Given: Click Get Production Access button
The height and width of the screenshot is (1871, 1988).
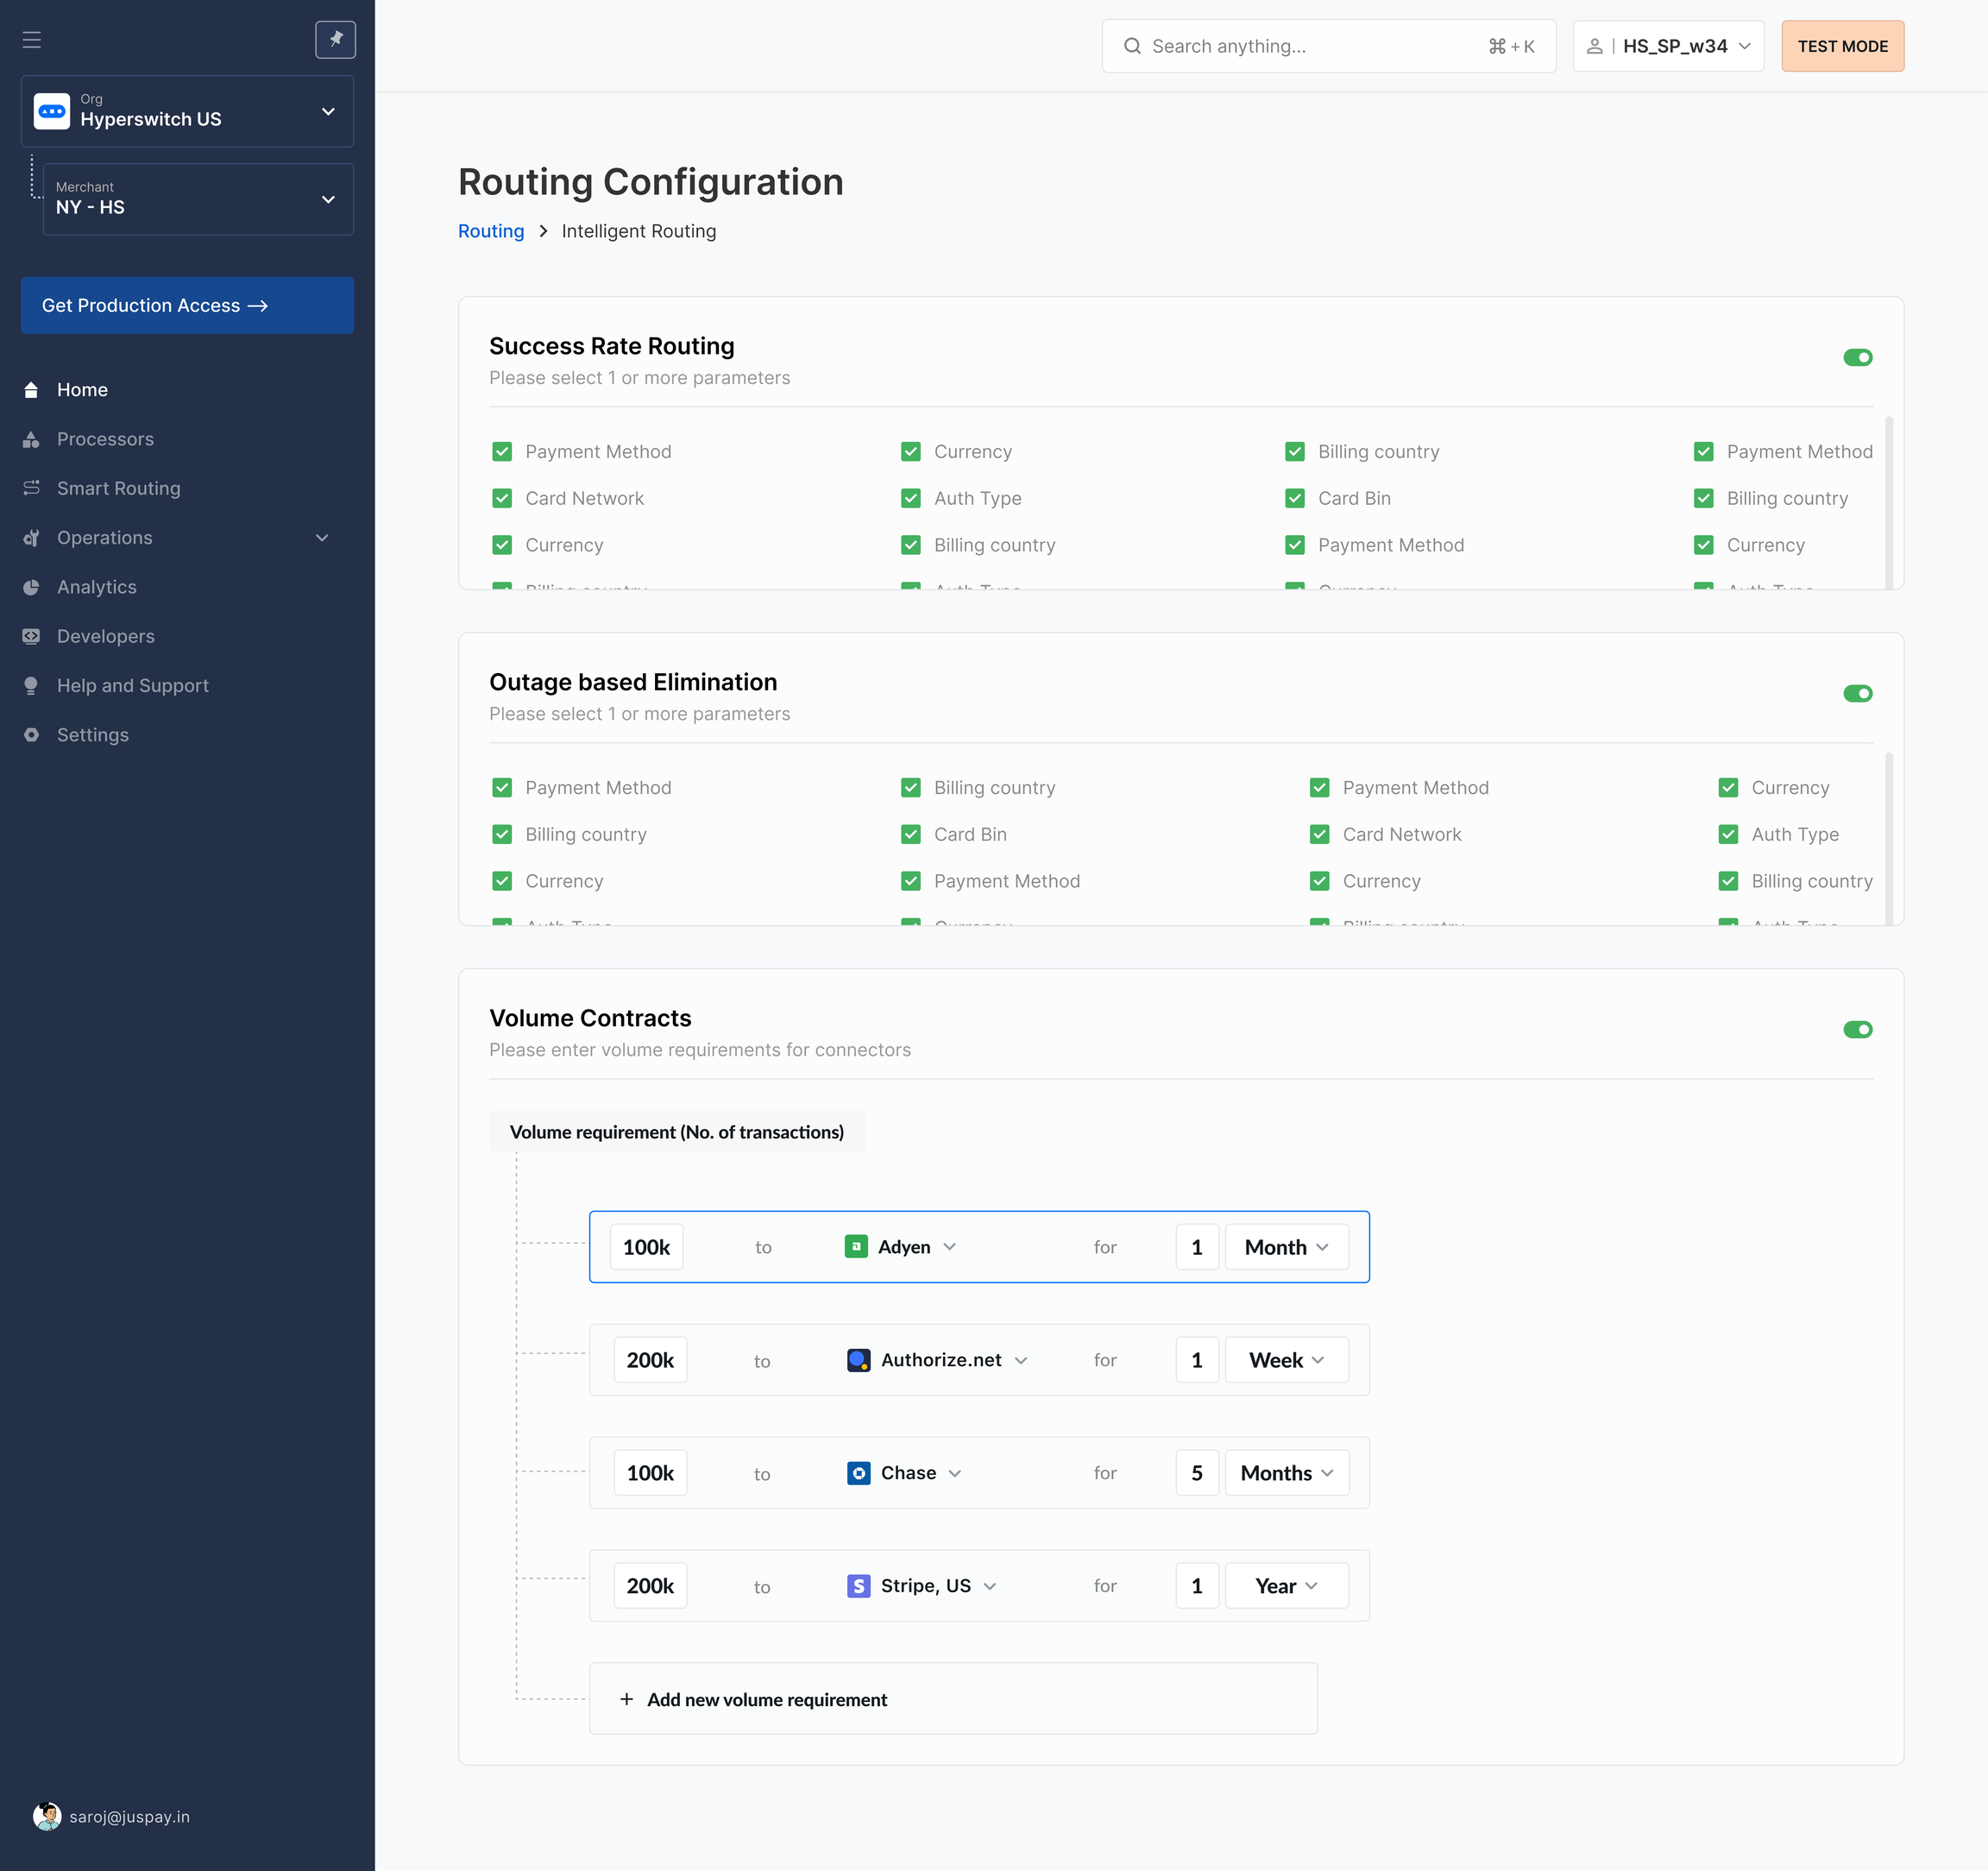Looking at the screenshot, I should [x=187, y=305].
